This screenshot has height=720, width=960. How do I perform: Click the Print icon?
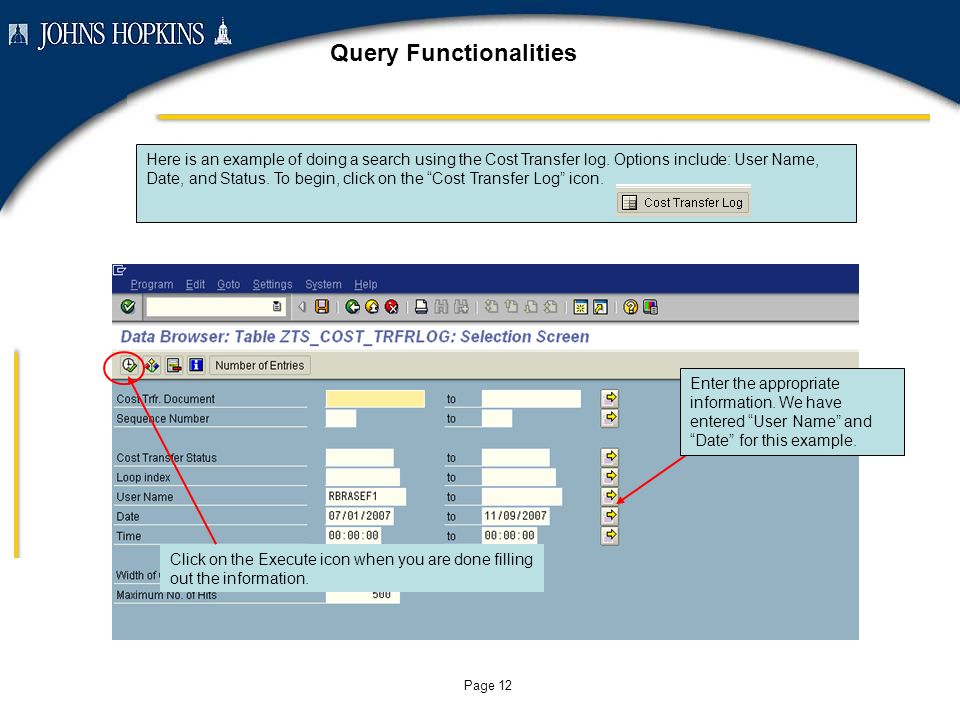tap(421, 307)
